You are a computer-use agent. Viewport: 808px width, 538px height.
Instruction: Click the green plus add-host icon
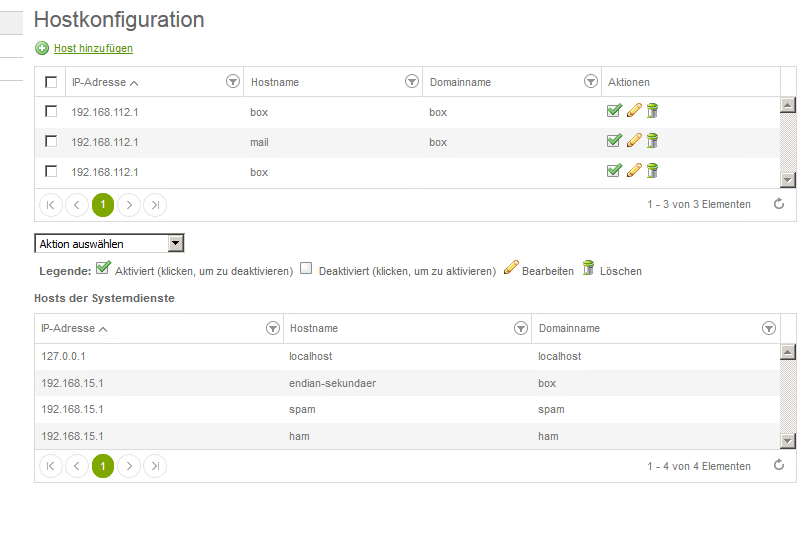(41, 48)
